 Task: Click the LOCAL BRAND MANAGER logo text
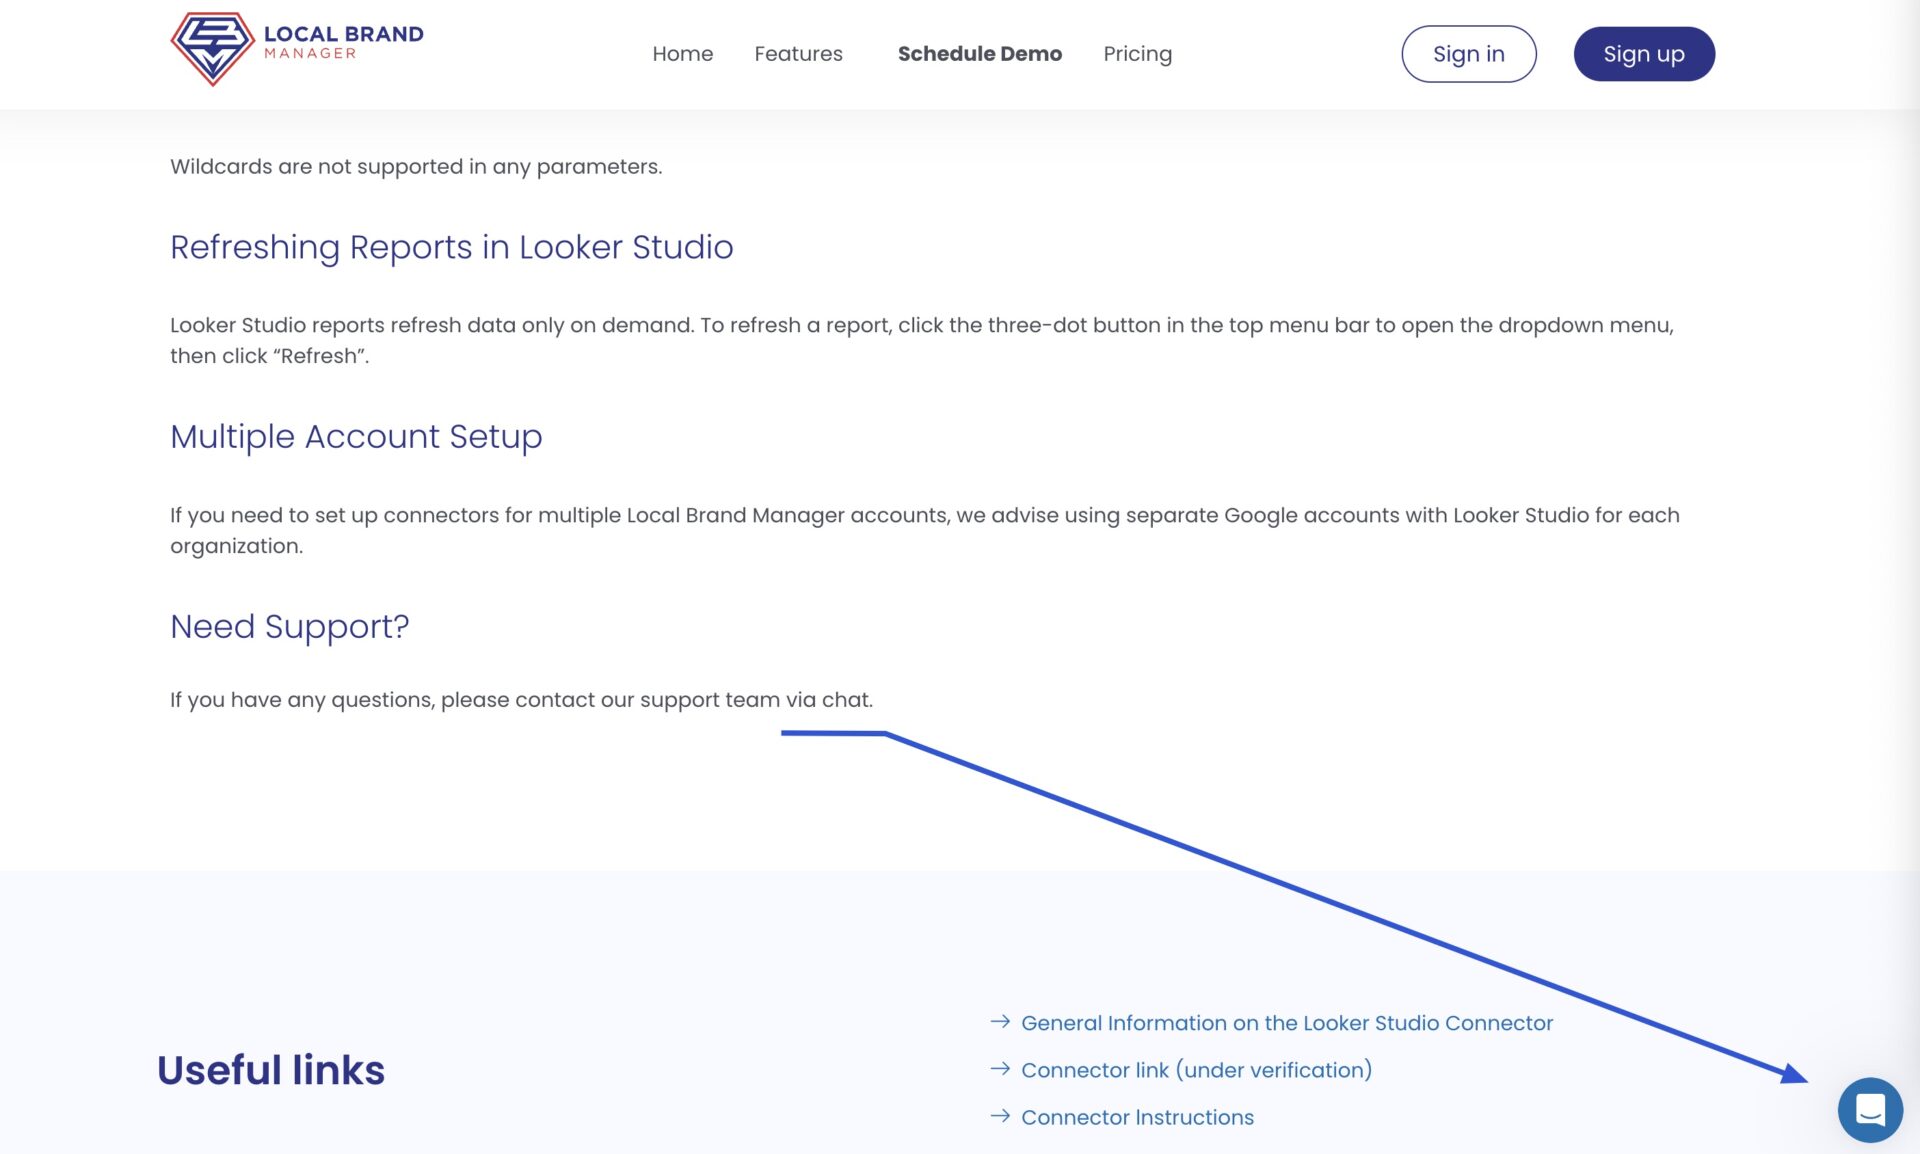[343, 42]
